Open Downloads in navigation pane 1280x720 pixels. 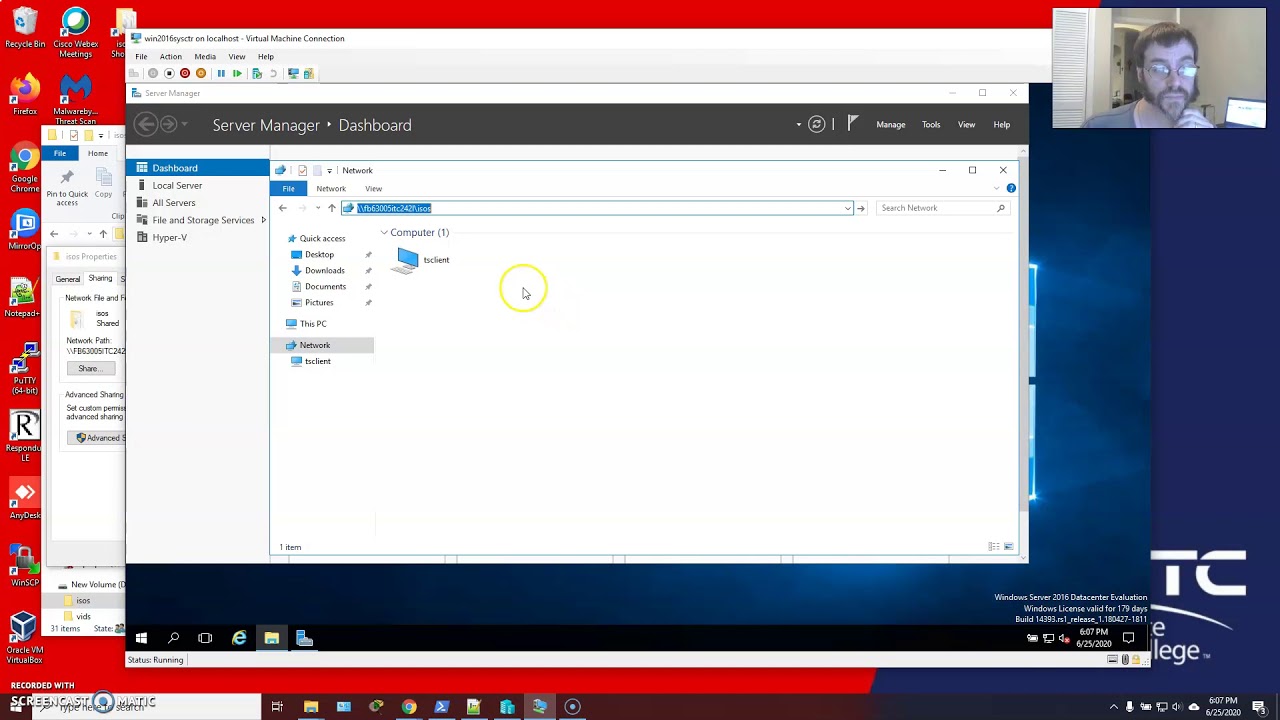coord(324,270)
